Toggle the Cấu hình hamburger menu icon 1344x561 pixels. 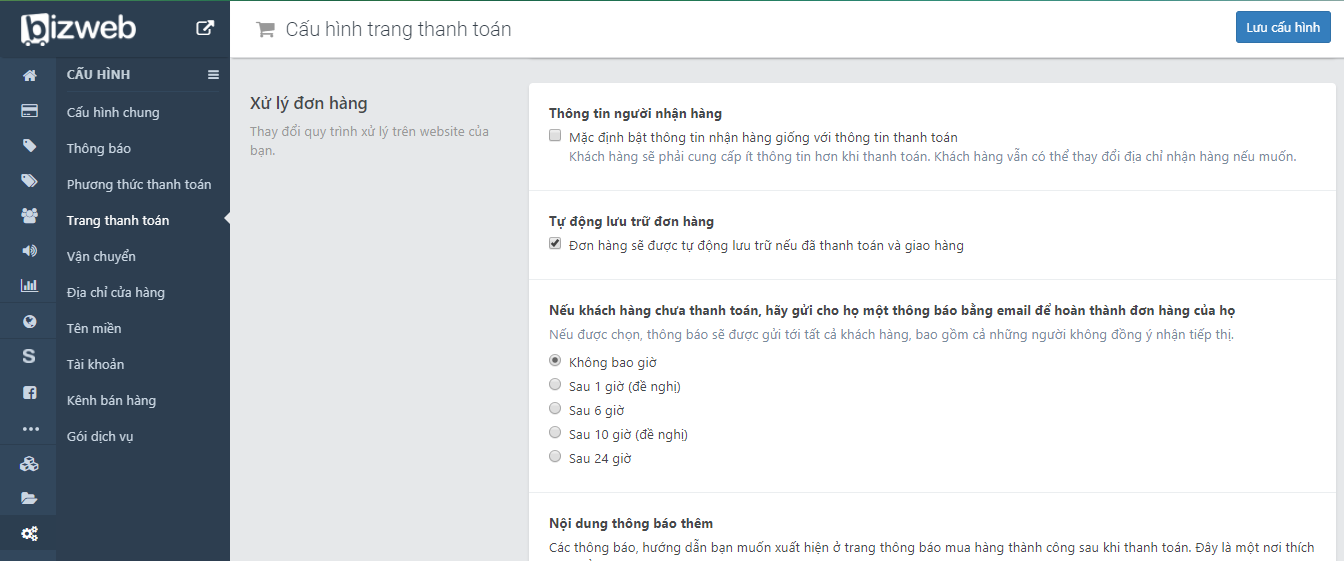coord(213,75)
